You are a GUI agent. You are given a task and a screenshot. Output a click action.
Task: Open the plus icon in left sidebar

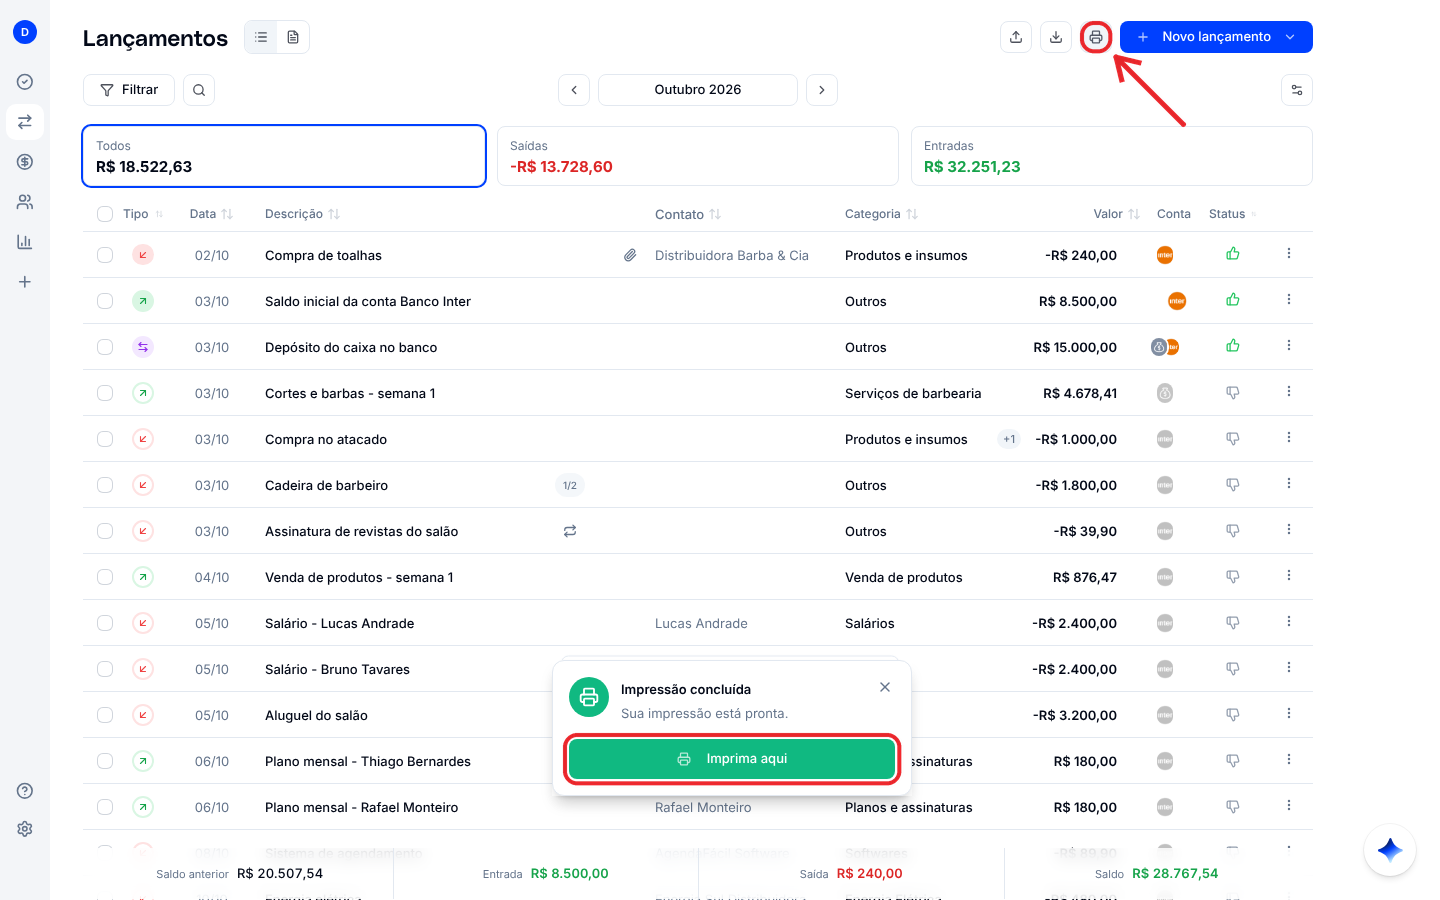25,282
